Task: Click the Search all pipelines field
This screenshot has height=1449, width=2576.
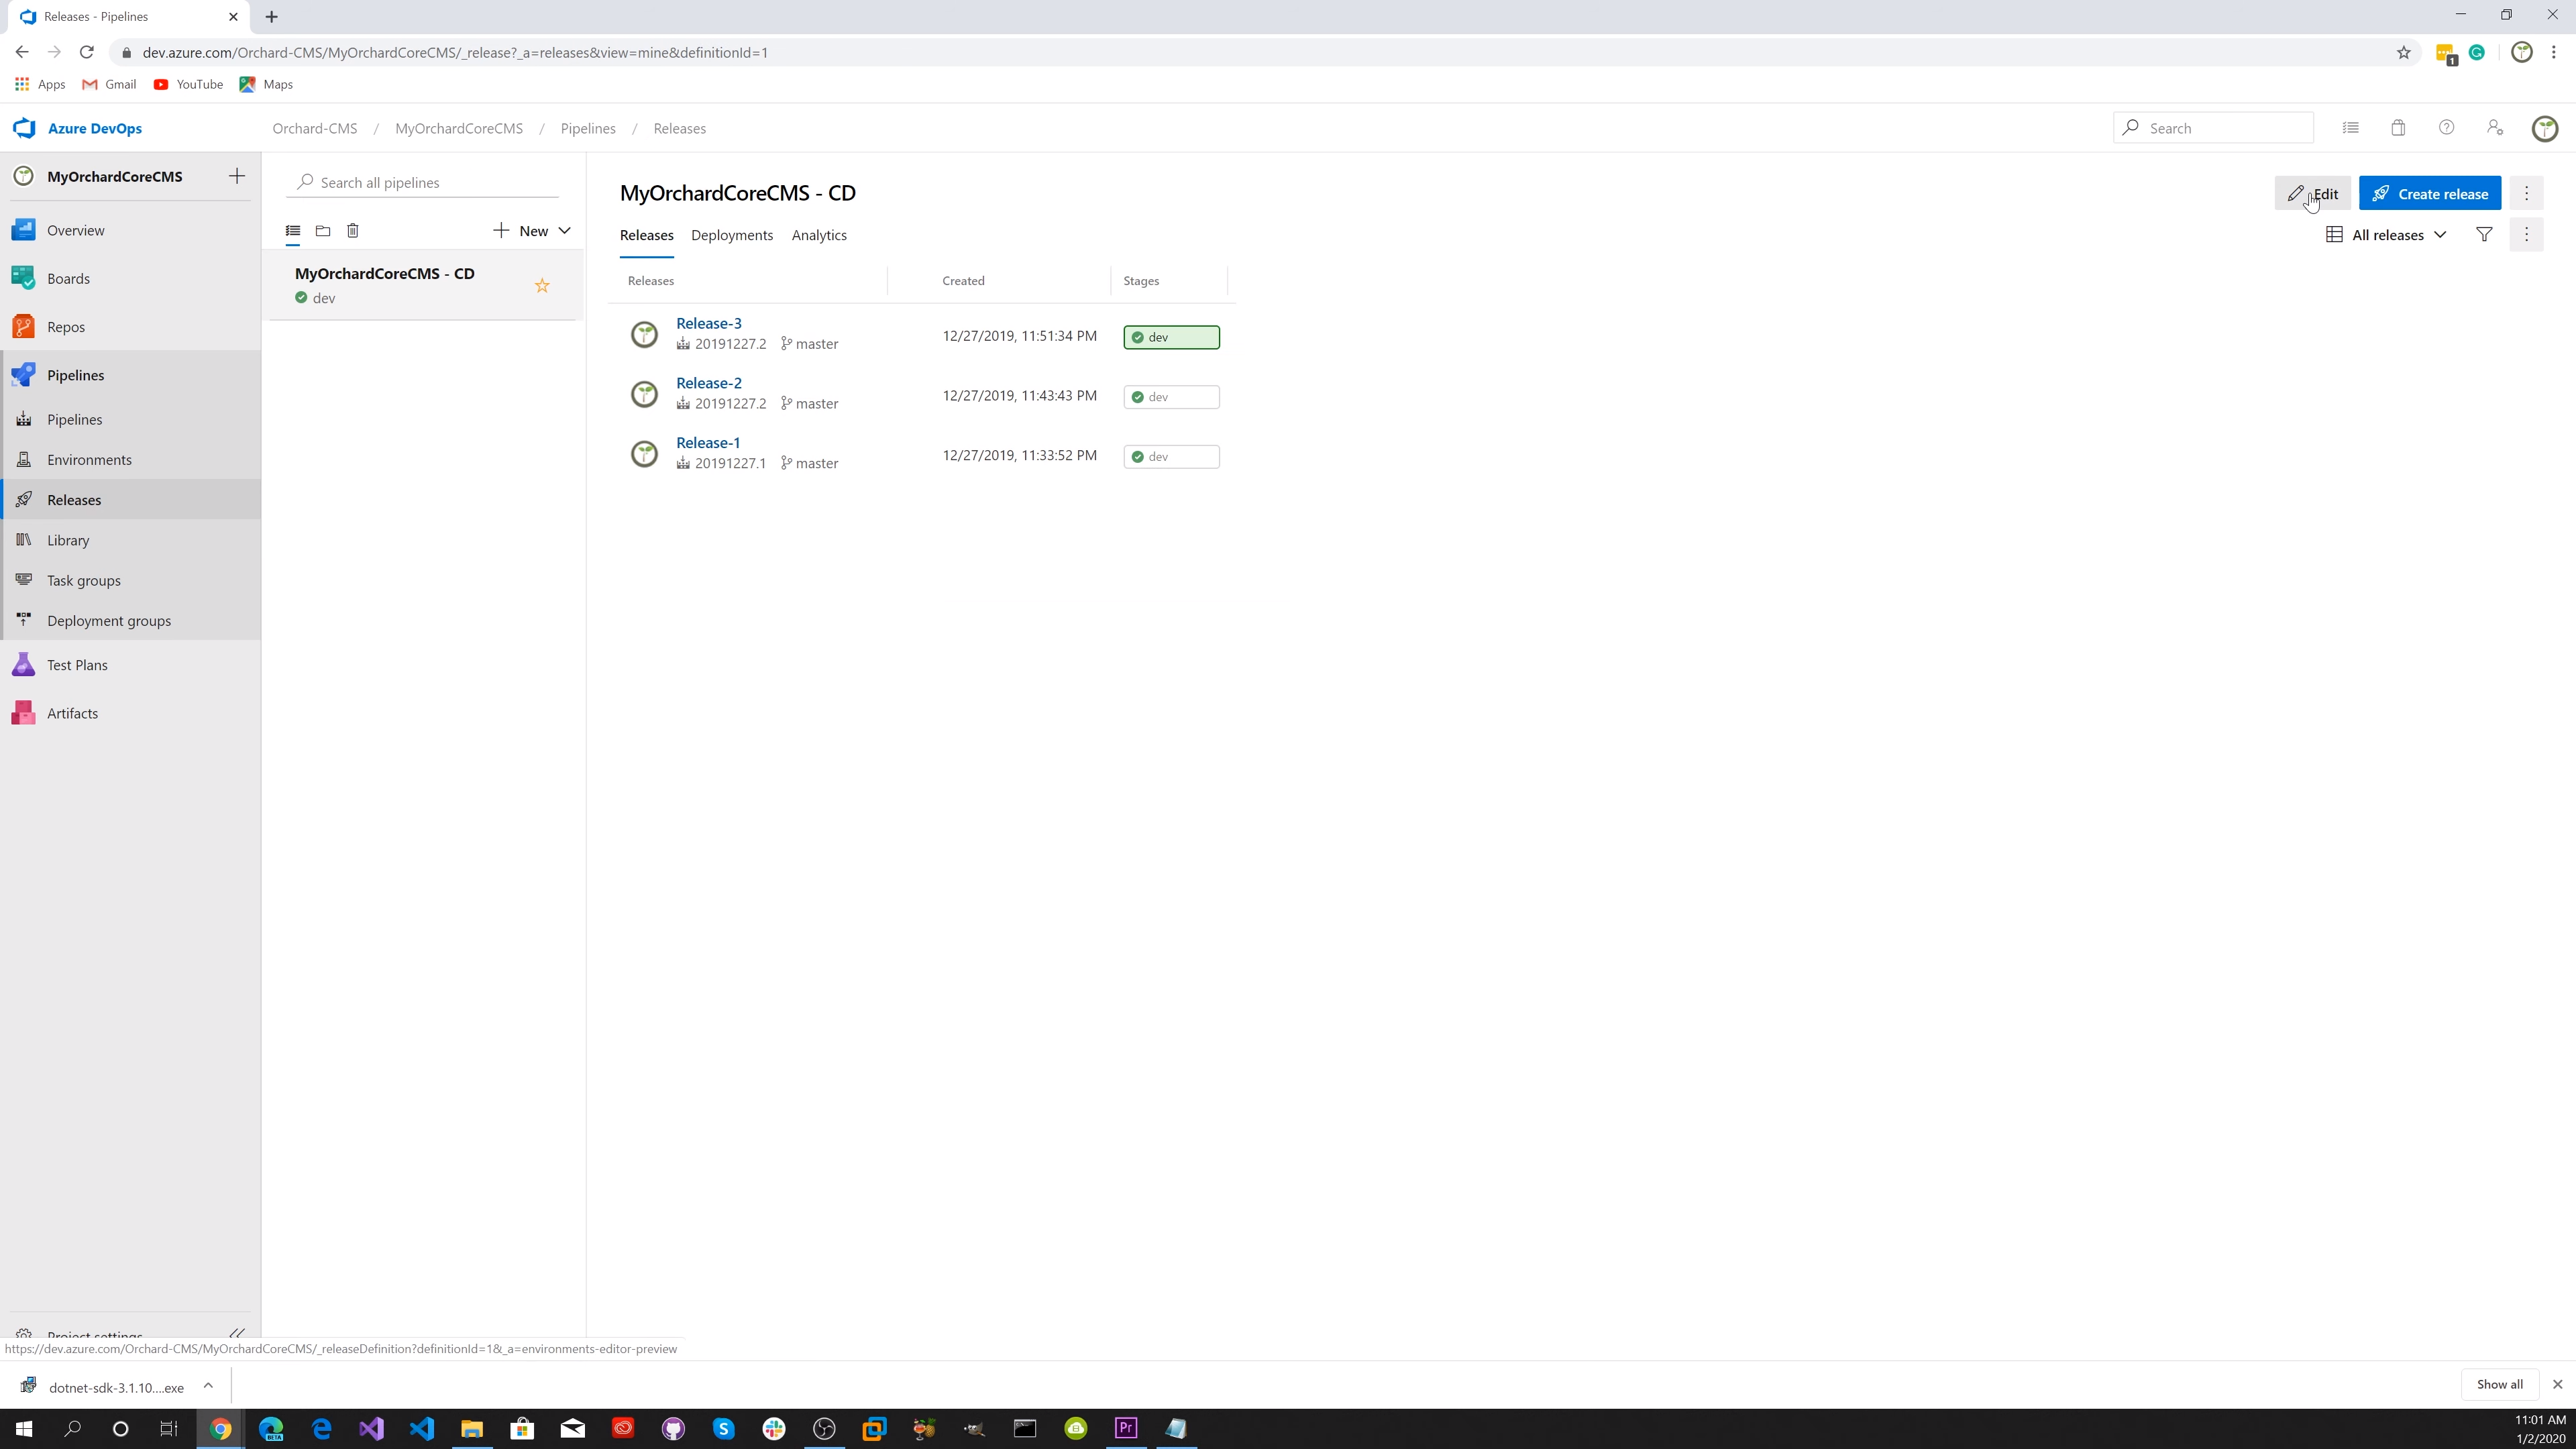Action: (x=423, y=182)
